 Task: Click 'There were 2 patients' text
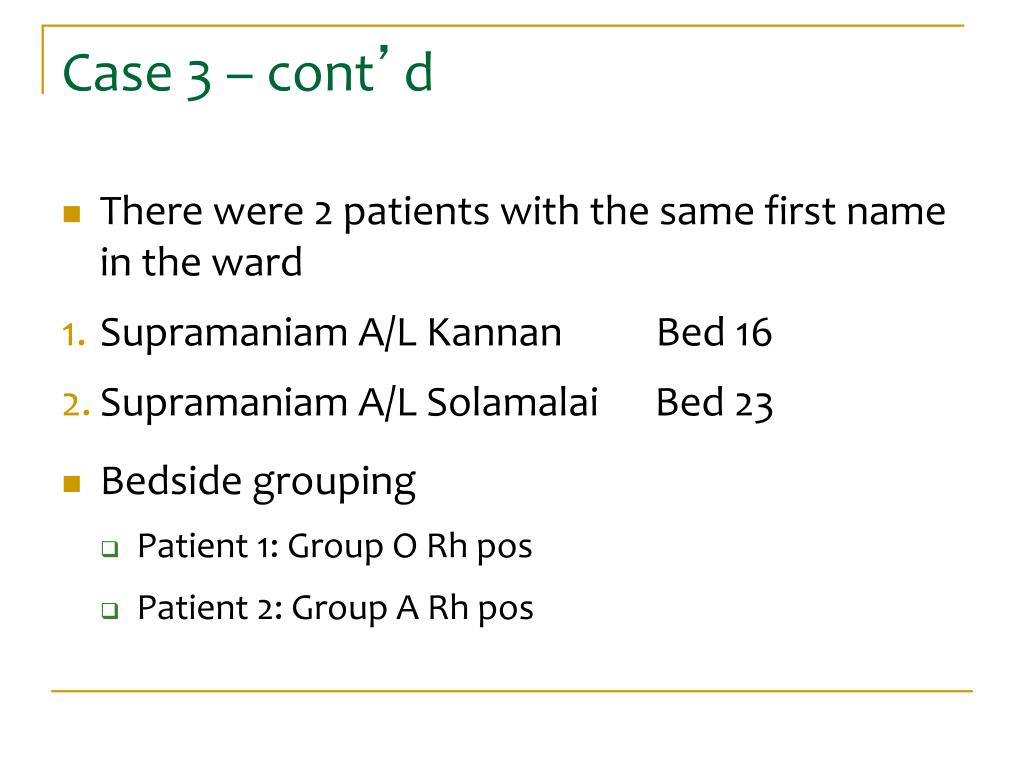coord(295,212)
